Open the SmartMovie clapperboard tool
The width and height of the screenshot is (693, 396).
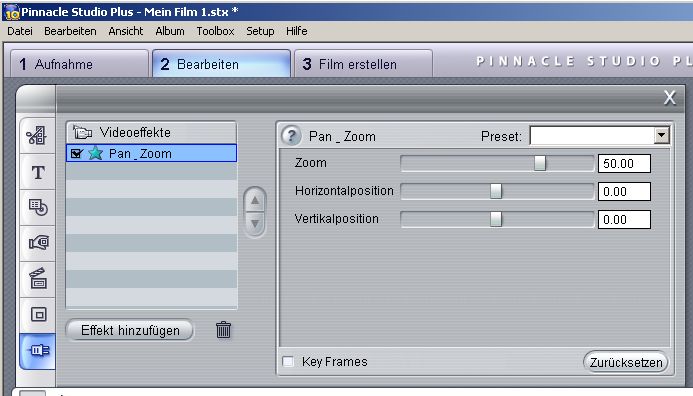[x=38, y=278]
